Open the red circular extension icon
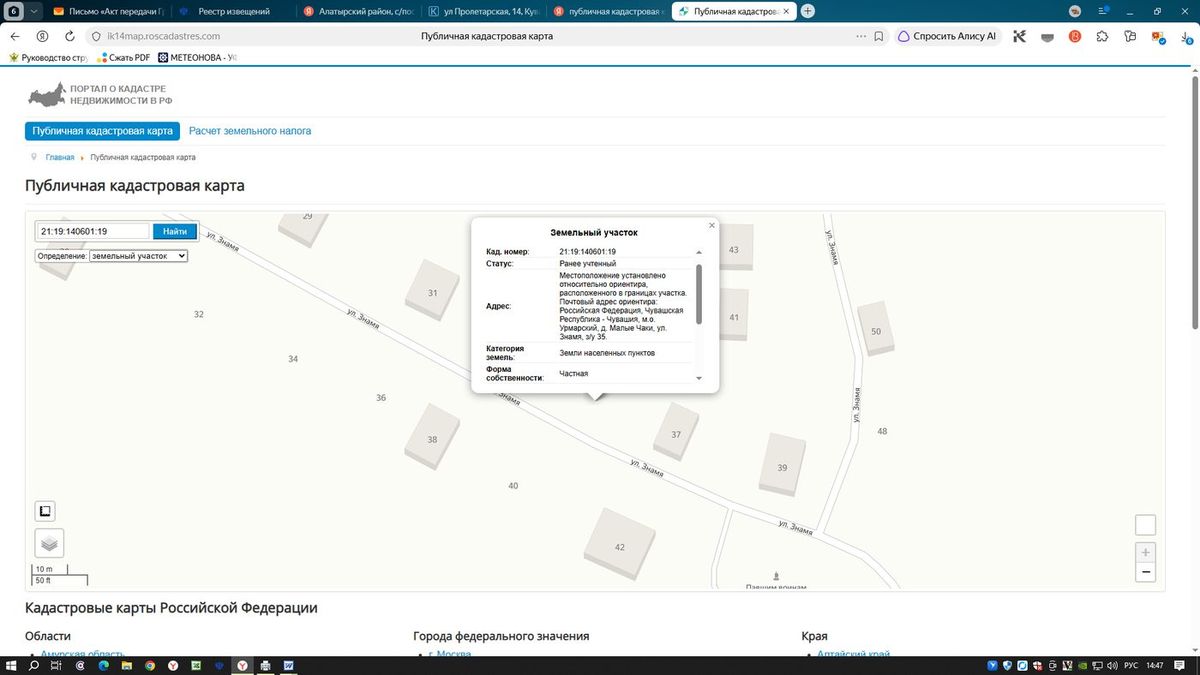This screenshot has width=1200, height=675. [1075, 36]
